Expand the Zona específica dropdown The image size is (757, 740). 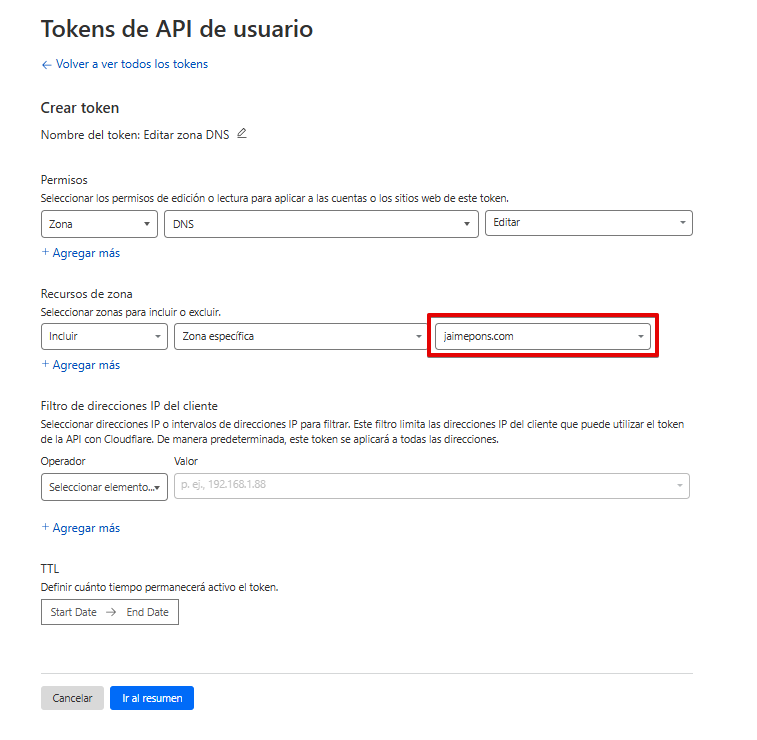[x=300, y=337]
